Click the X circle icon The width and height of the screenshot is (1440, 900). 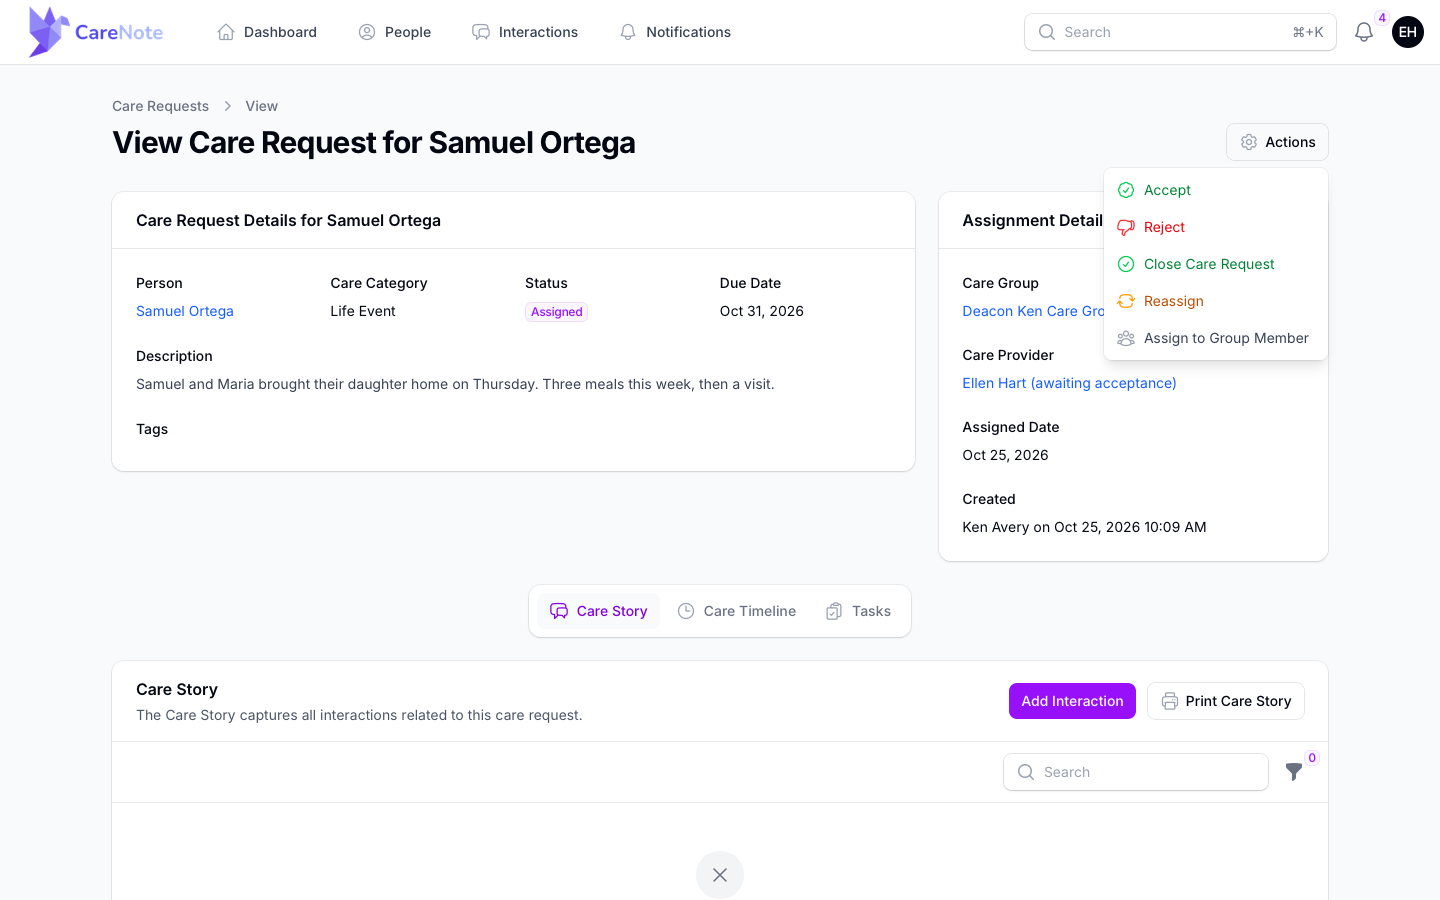click(720, 875)
